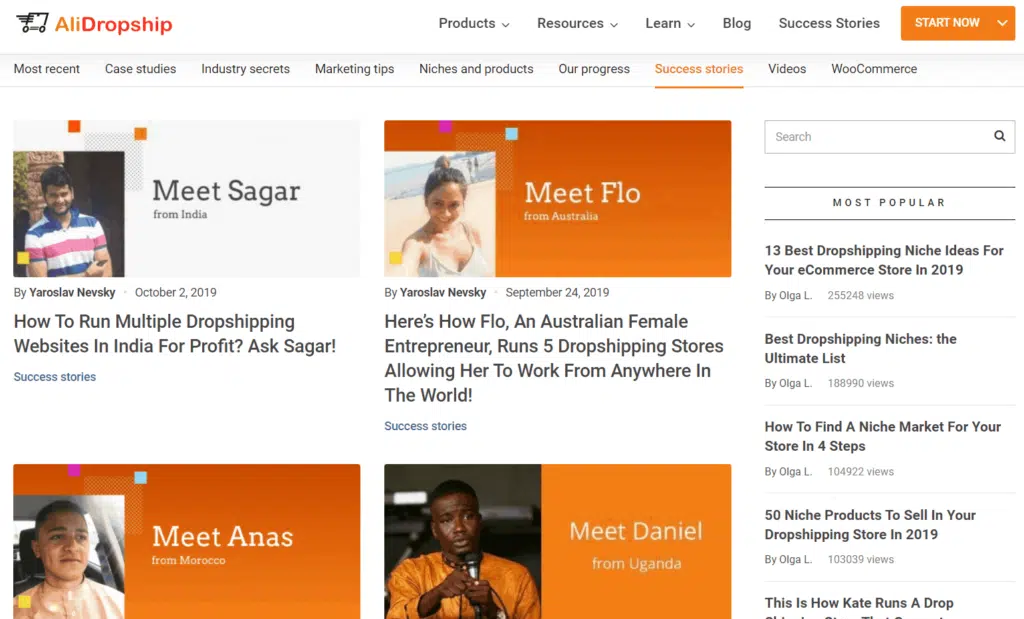
Task: Expand the Products dropdown menu
Action: pos(473,23)
